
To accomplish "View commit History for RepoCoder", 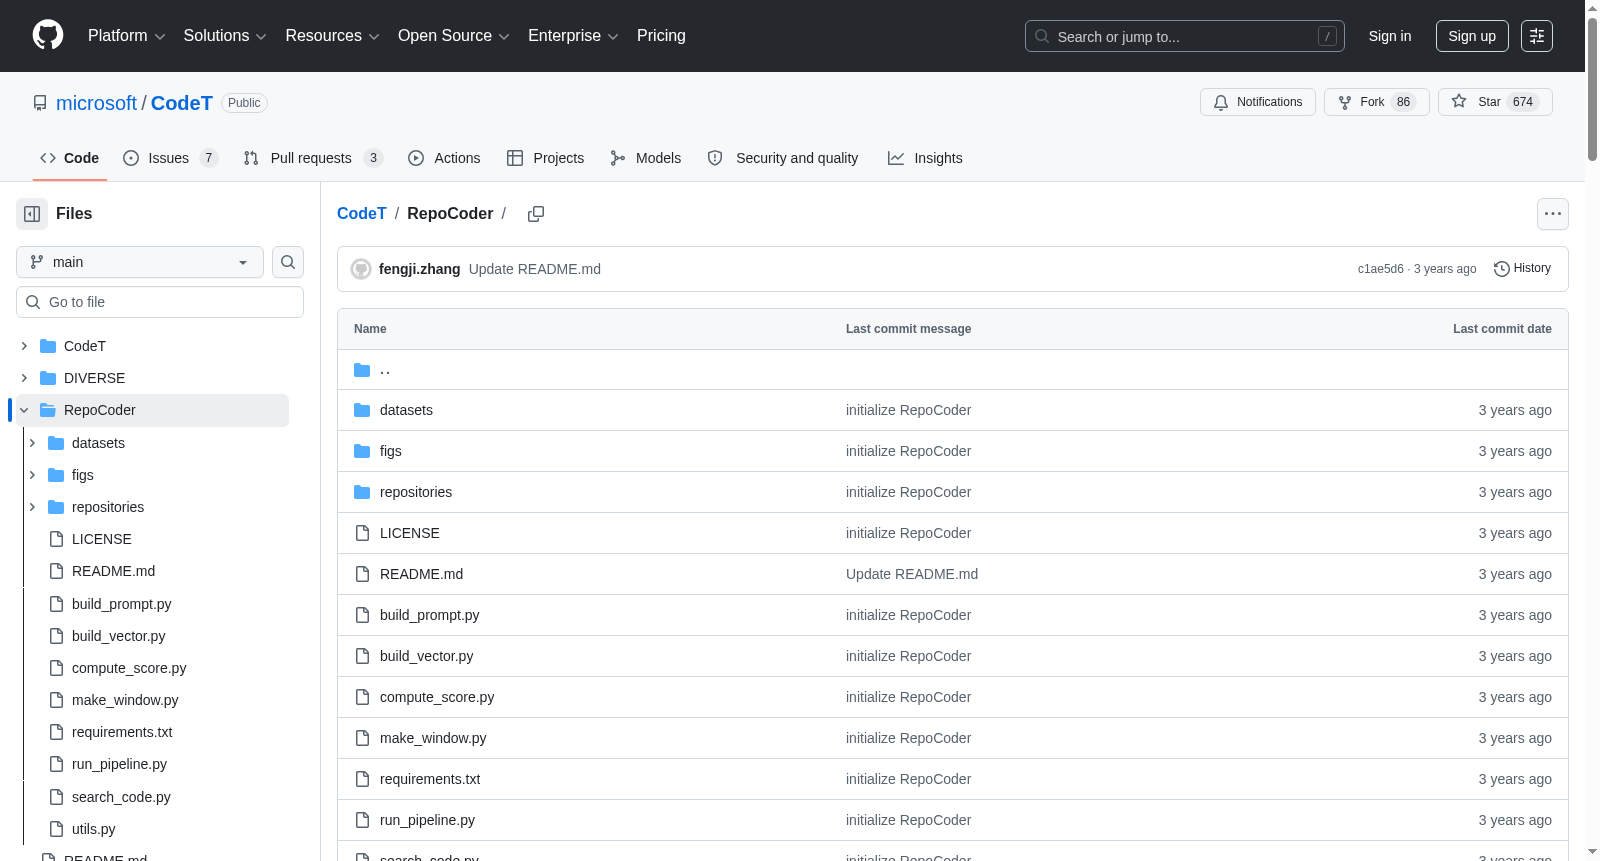I will [1523, 268].
